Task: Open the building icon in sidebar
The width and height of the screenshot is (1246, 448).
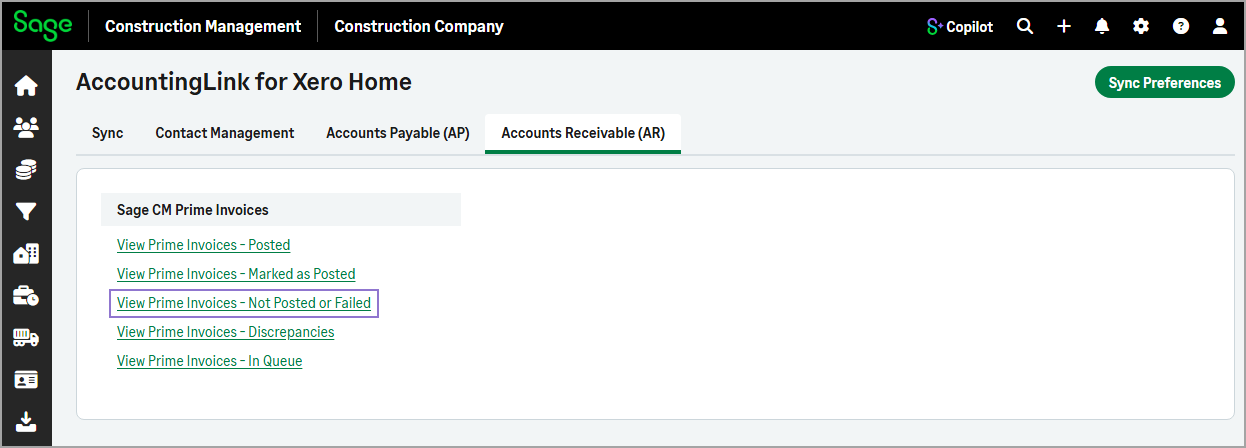Action: pyautogui.click(x=26, y=254)
